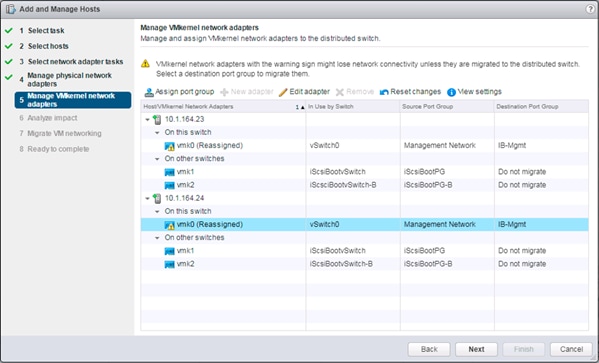Click the Next button
The image size is (599, 363).
point(476,349)
